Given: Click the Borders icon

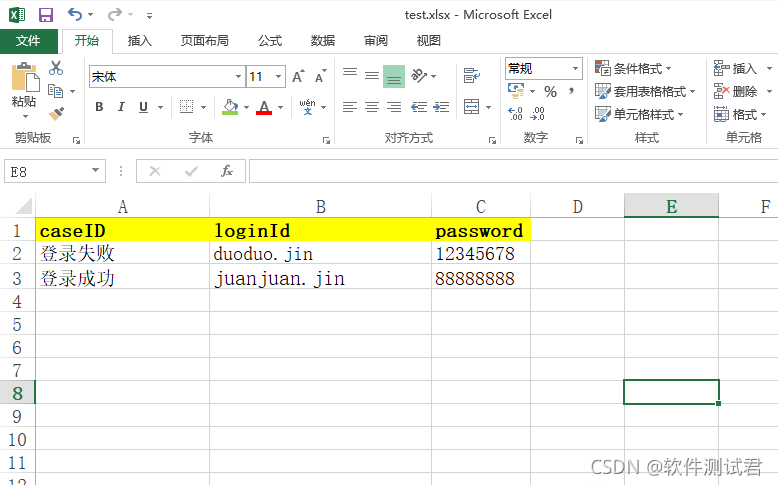Looking at the screenshot, I should coord(187,107).
